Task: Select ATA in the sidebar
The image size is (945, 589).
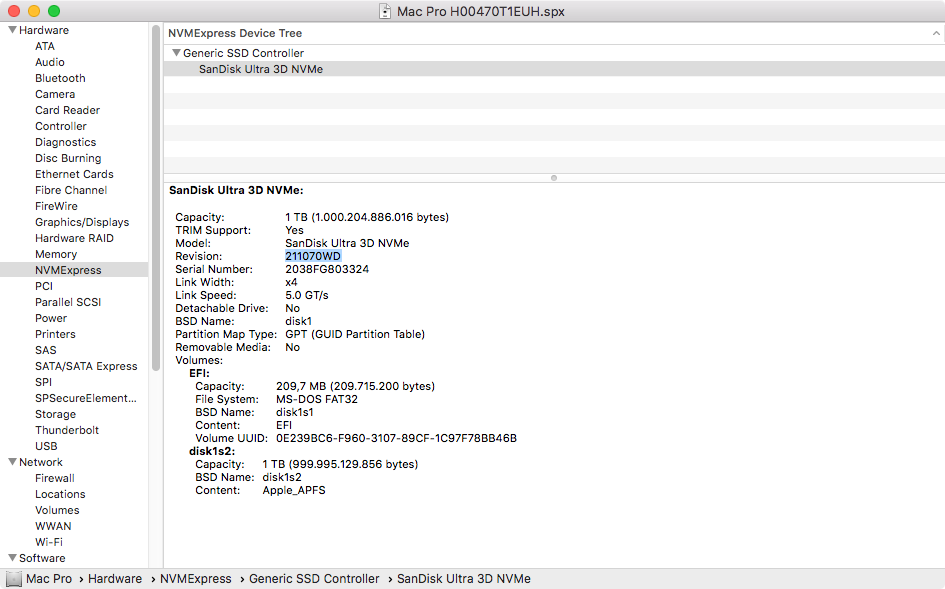Action: pos(45,46)
